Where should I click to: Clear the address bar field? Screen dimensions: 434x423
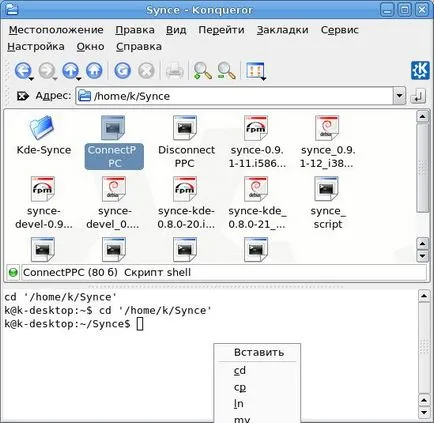pyautogui.click(x=23, y=96)
